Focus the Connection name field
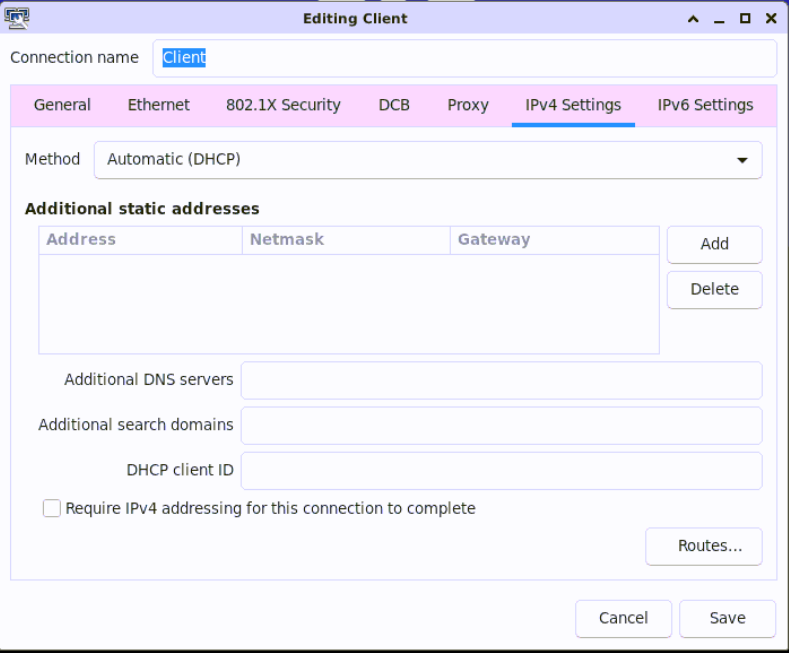The height and width of the screenshot is (653, 789). 464,58
